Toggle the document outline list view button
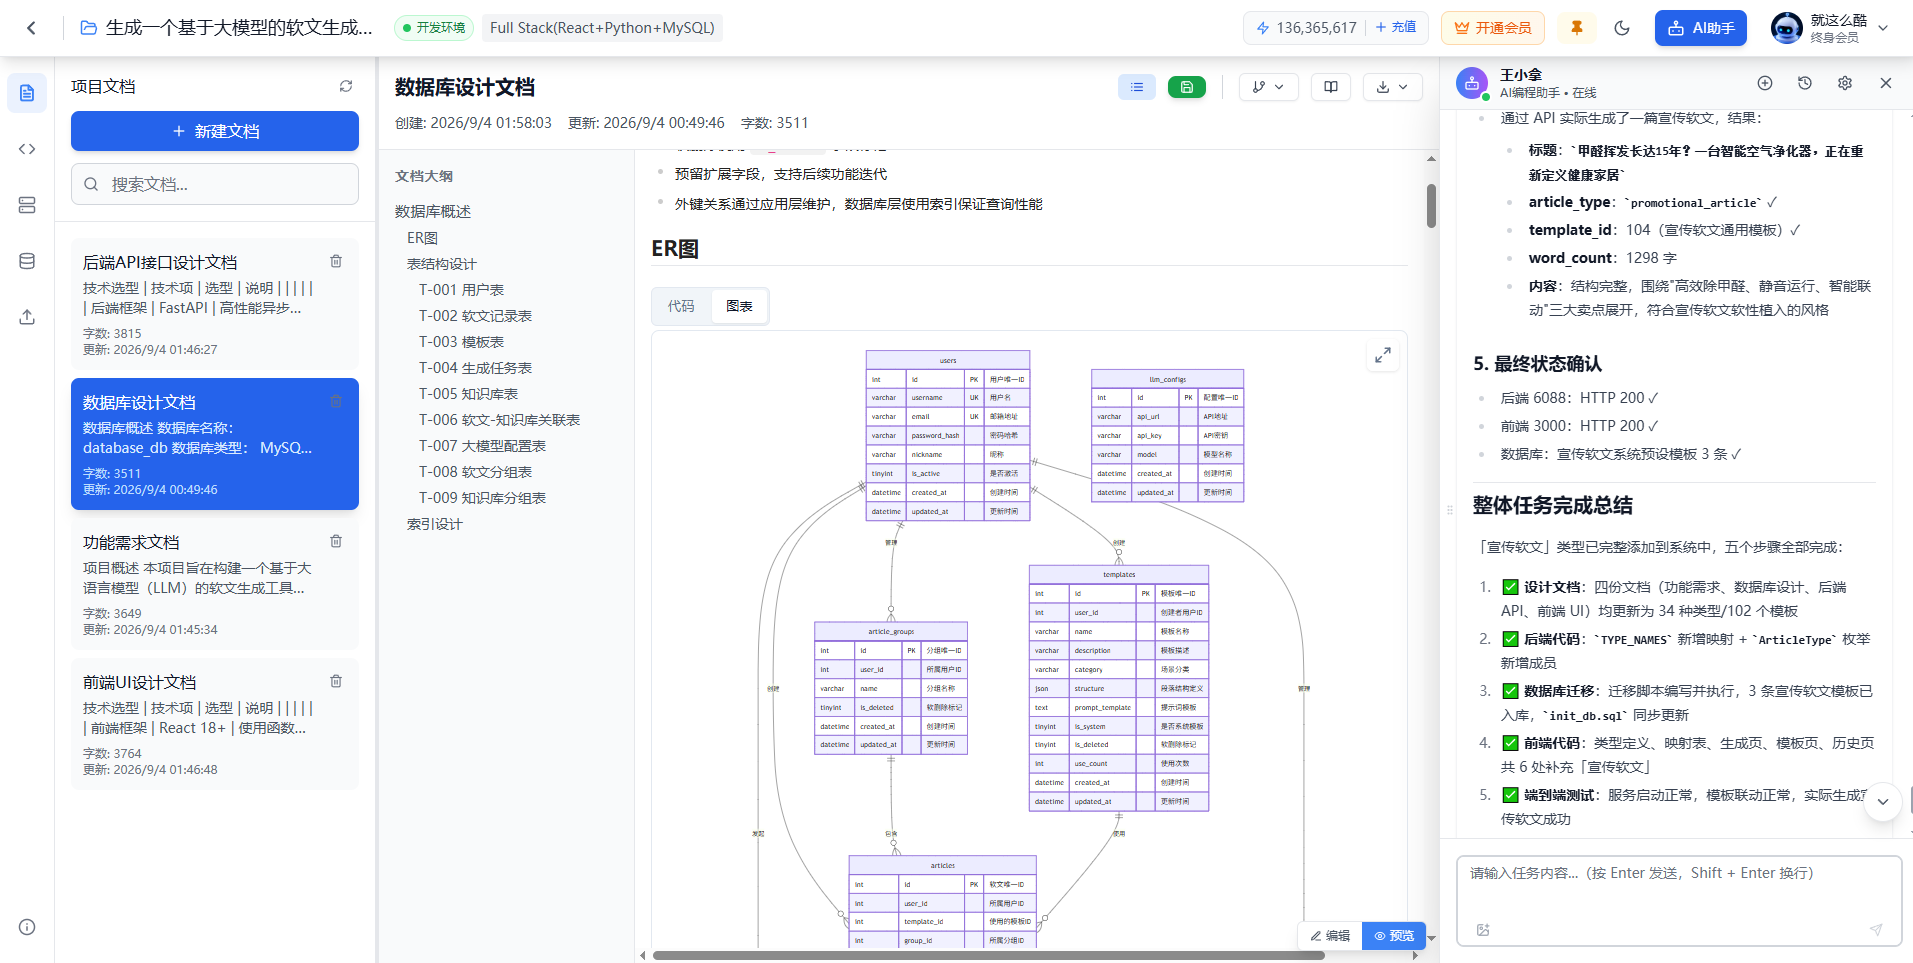1913x963 pixels. (1137, 87)
